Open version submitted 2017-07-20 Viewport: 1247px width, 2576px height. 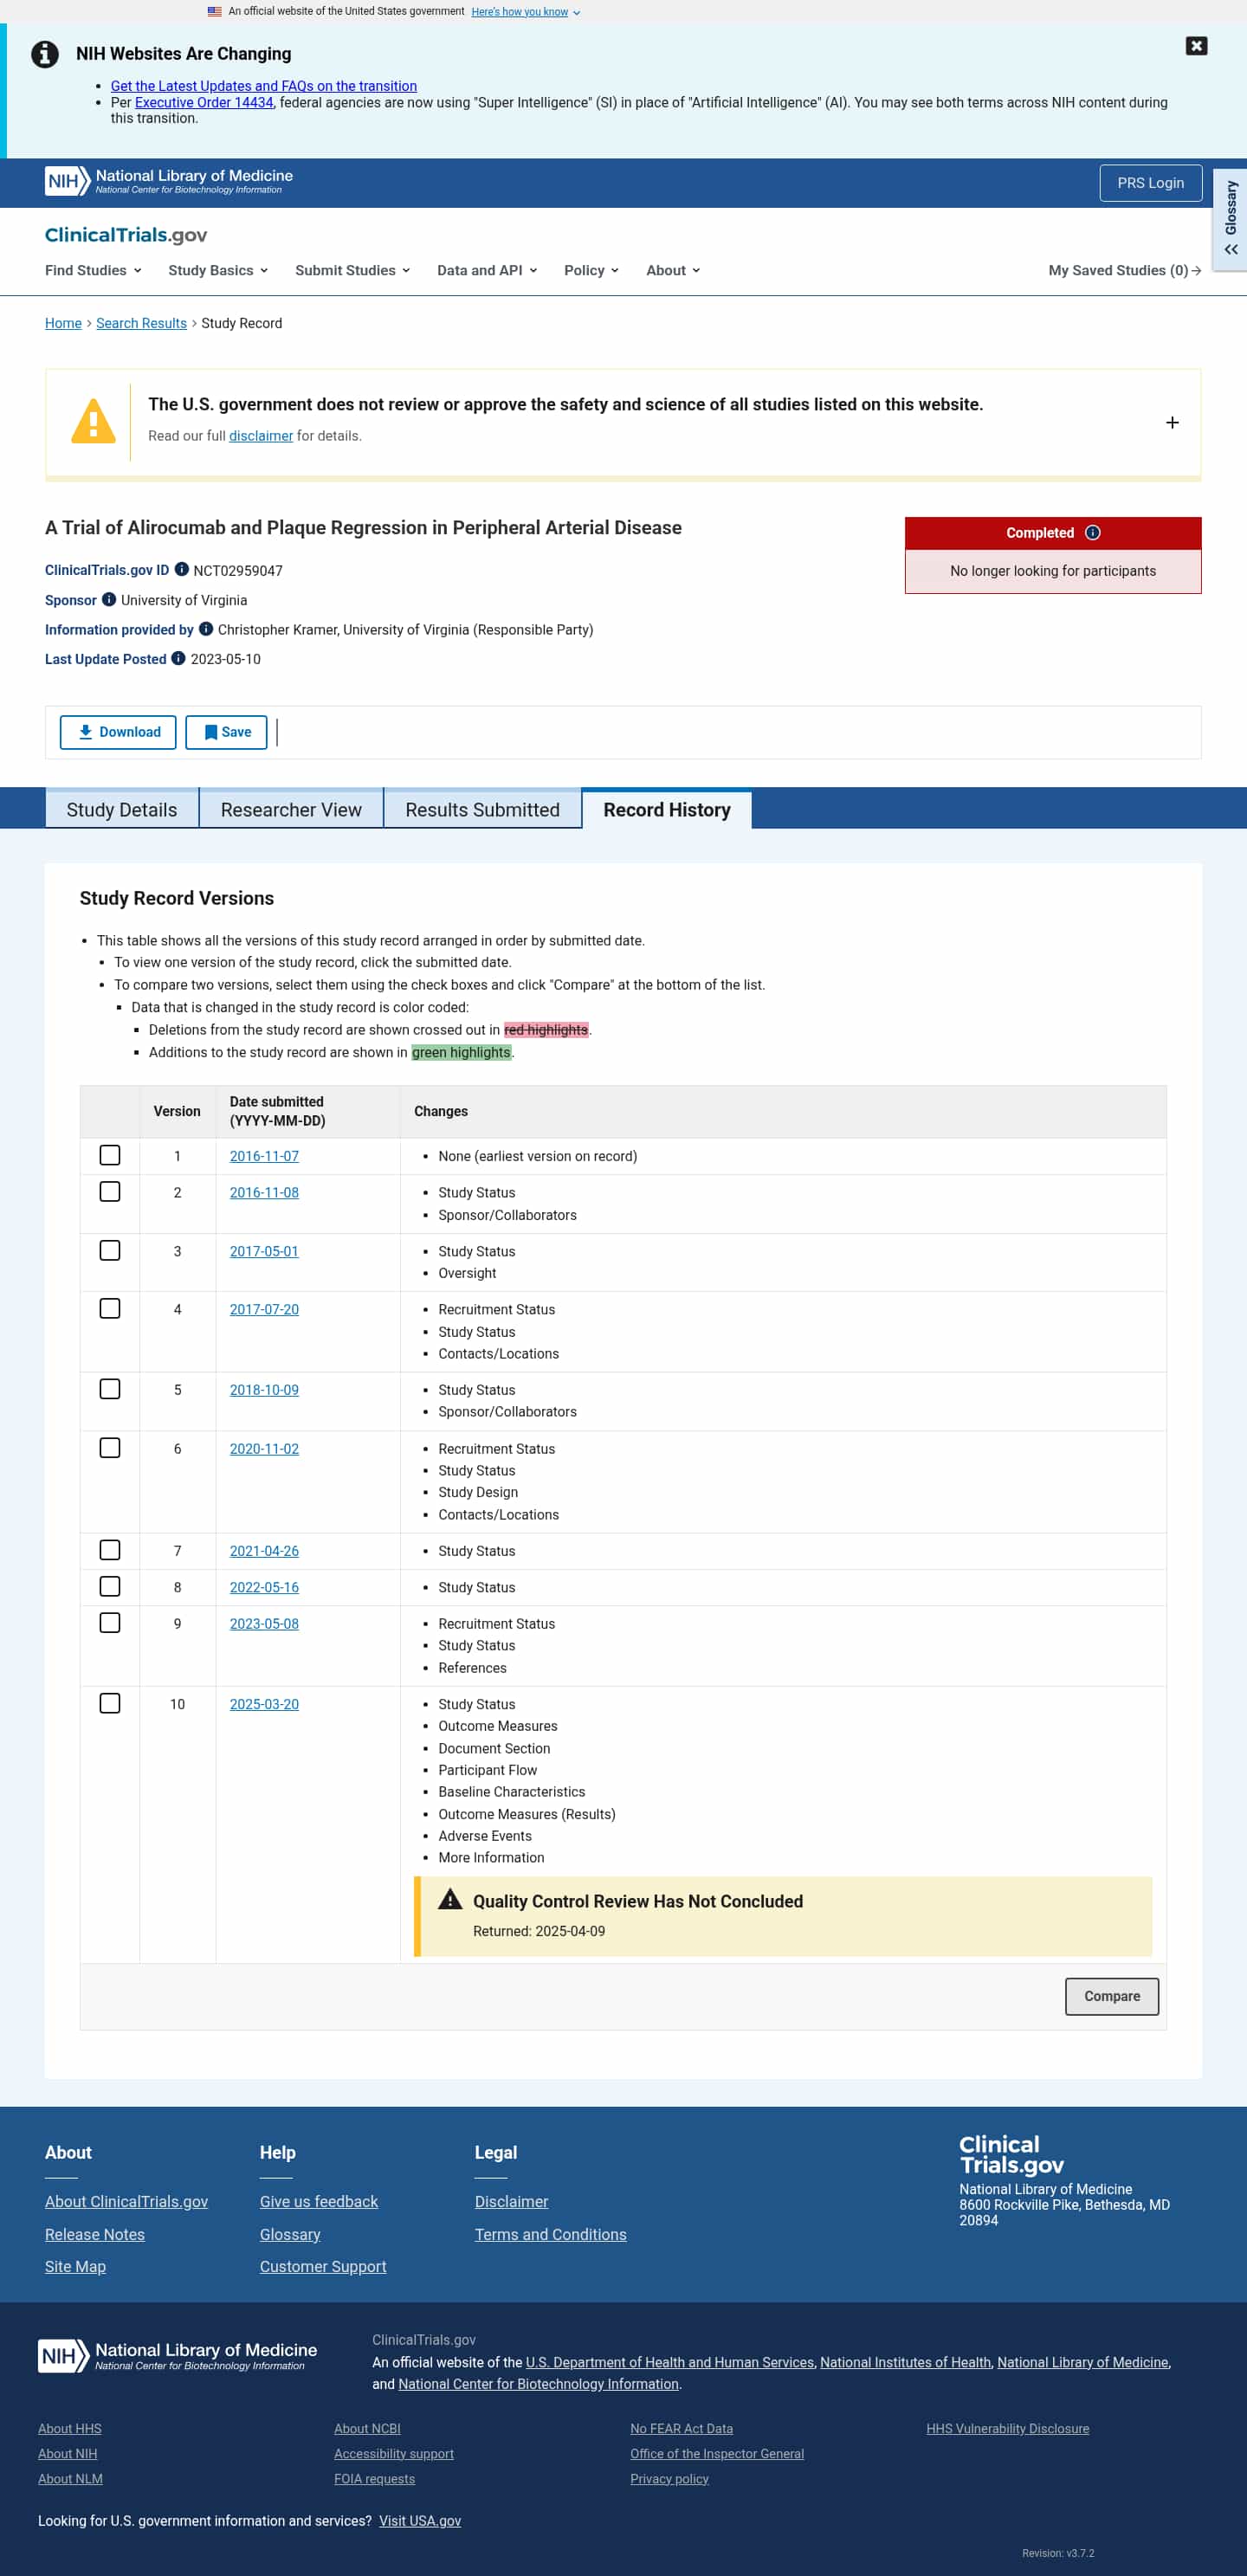(x=264, y=1309)
